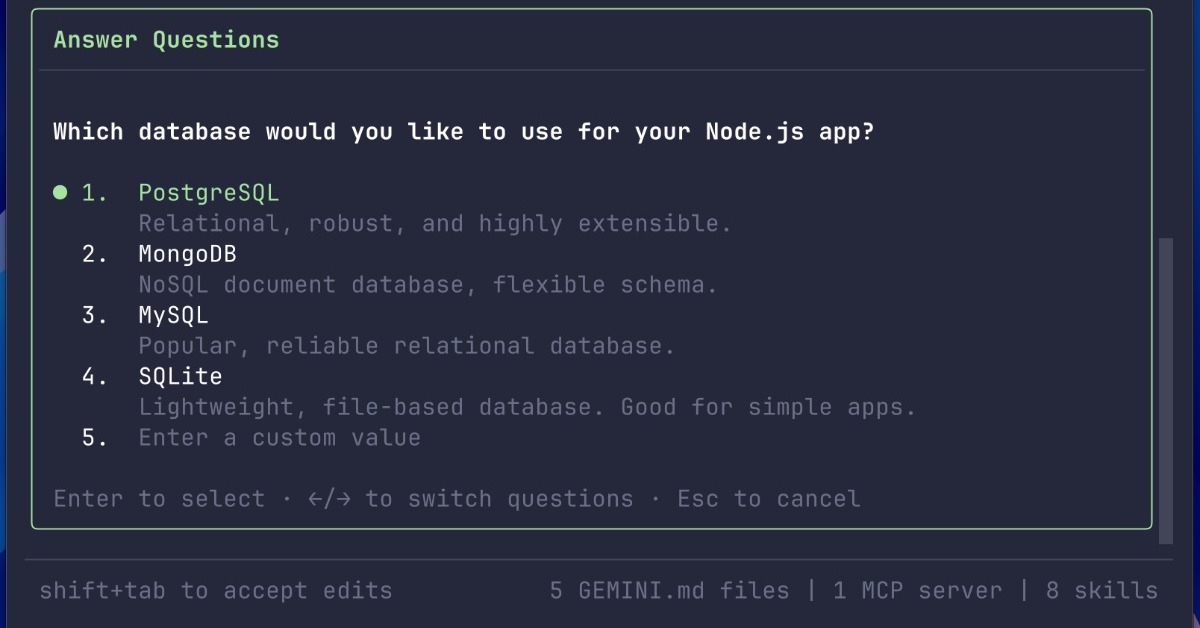Viewport: 1200px width, 628px height.
Task: Click the 'Popular, reliable relational database' description
Action: point(407,346)
